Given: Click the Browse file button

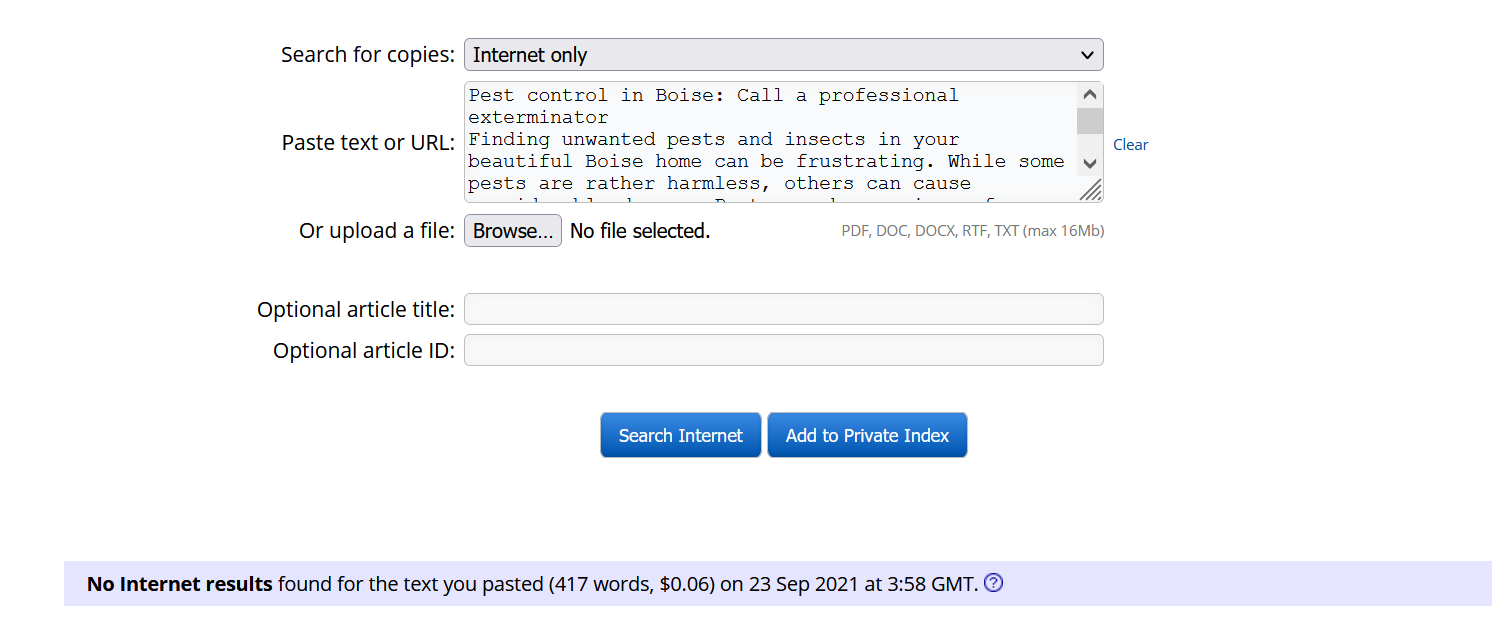Looking at the screenshot, I should pyautogui.click(x=513, y=231).
